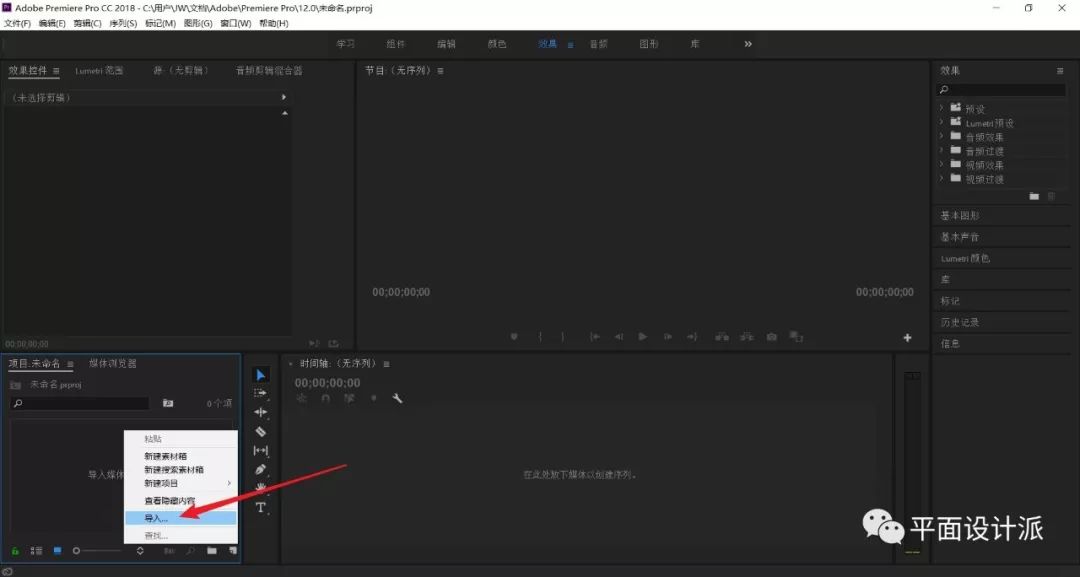Viewport: 1080px width, 577px height.
Task: Open the Lumetri 颜色 panel
Action: pyautogui.click(x=965, y=258)
